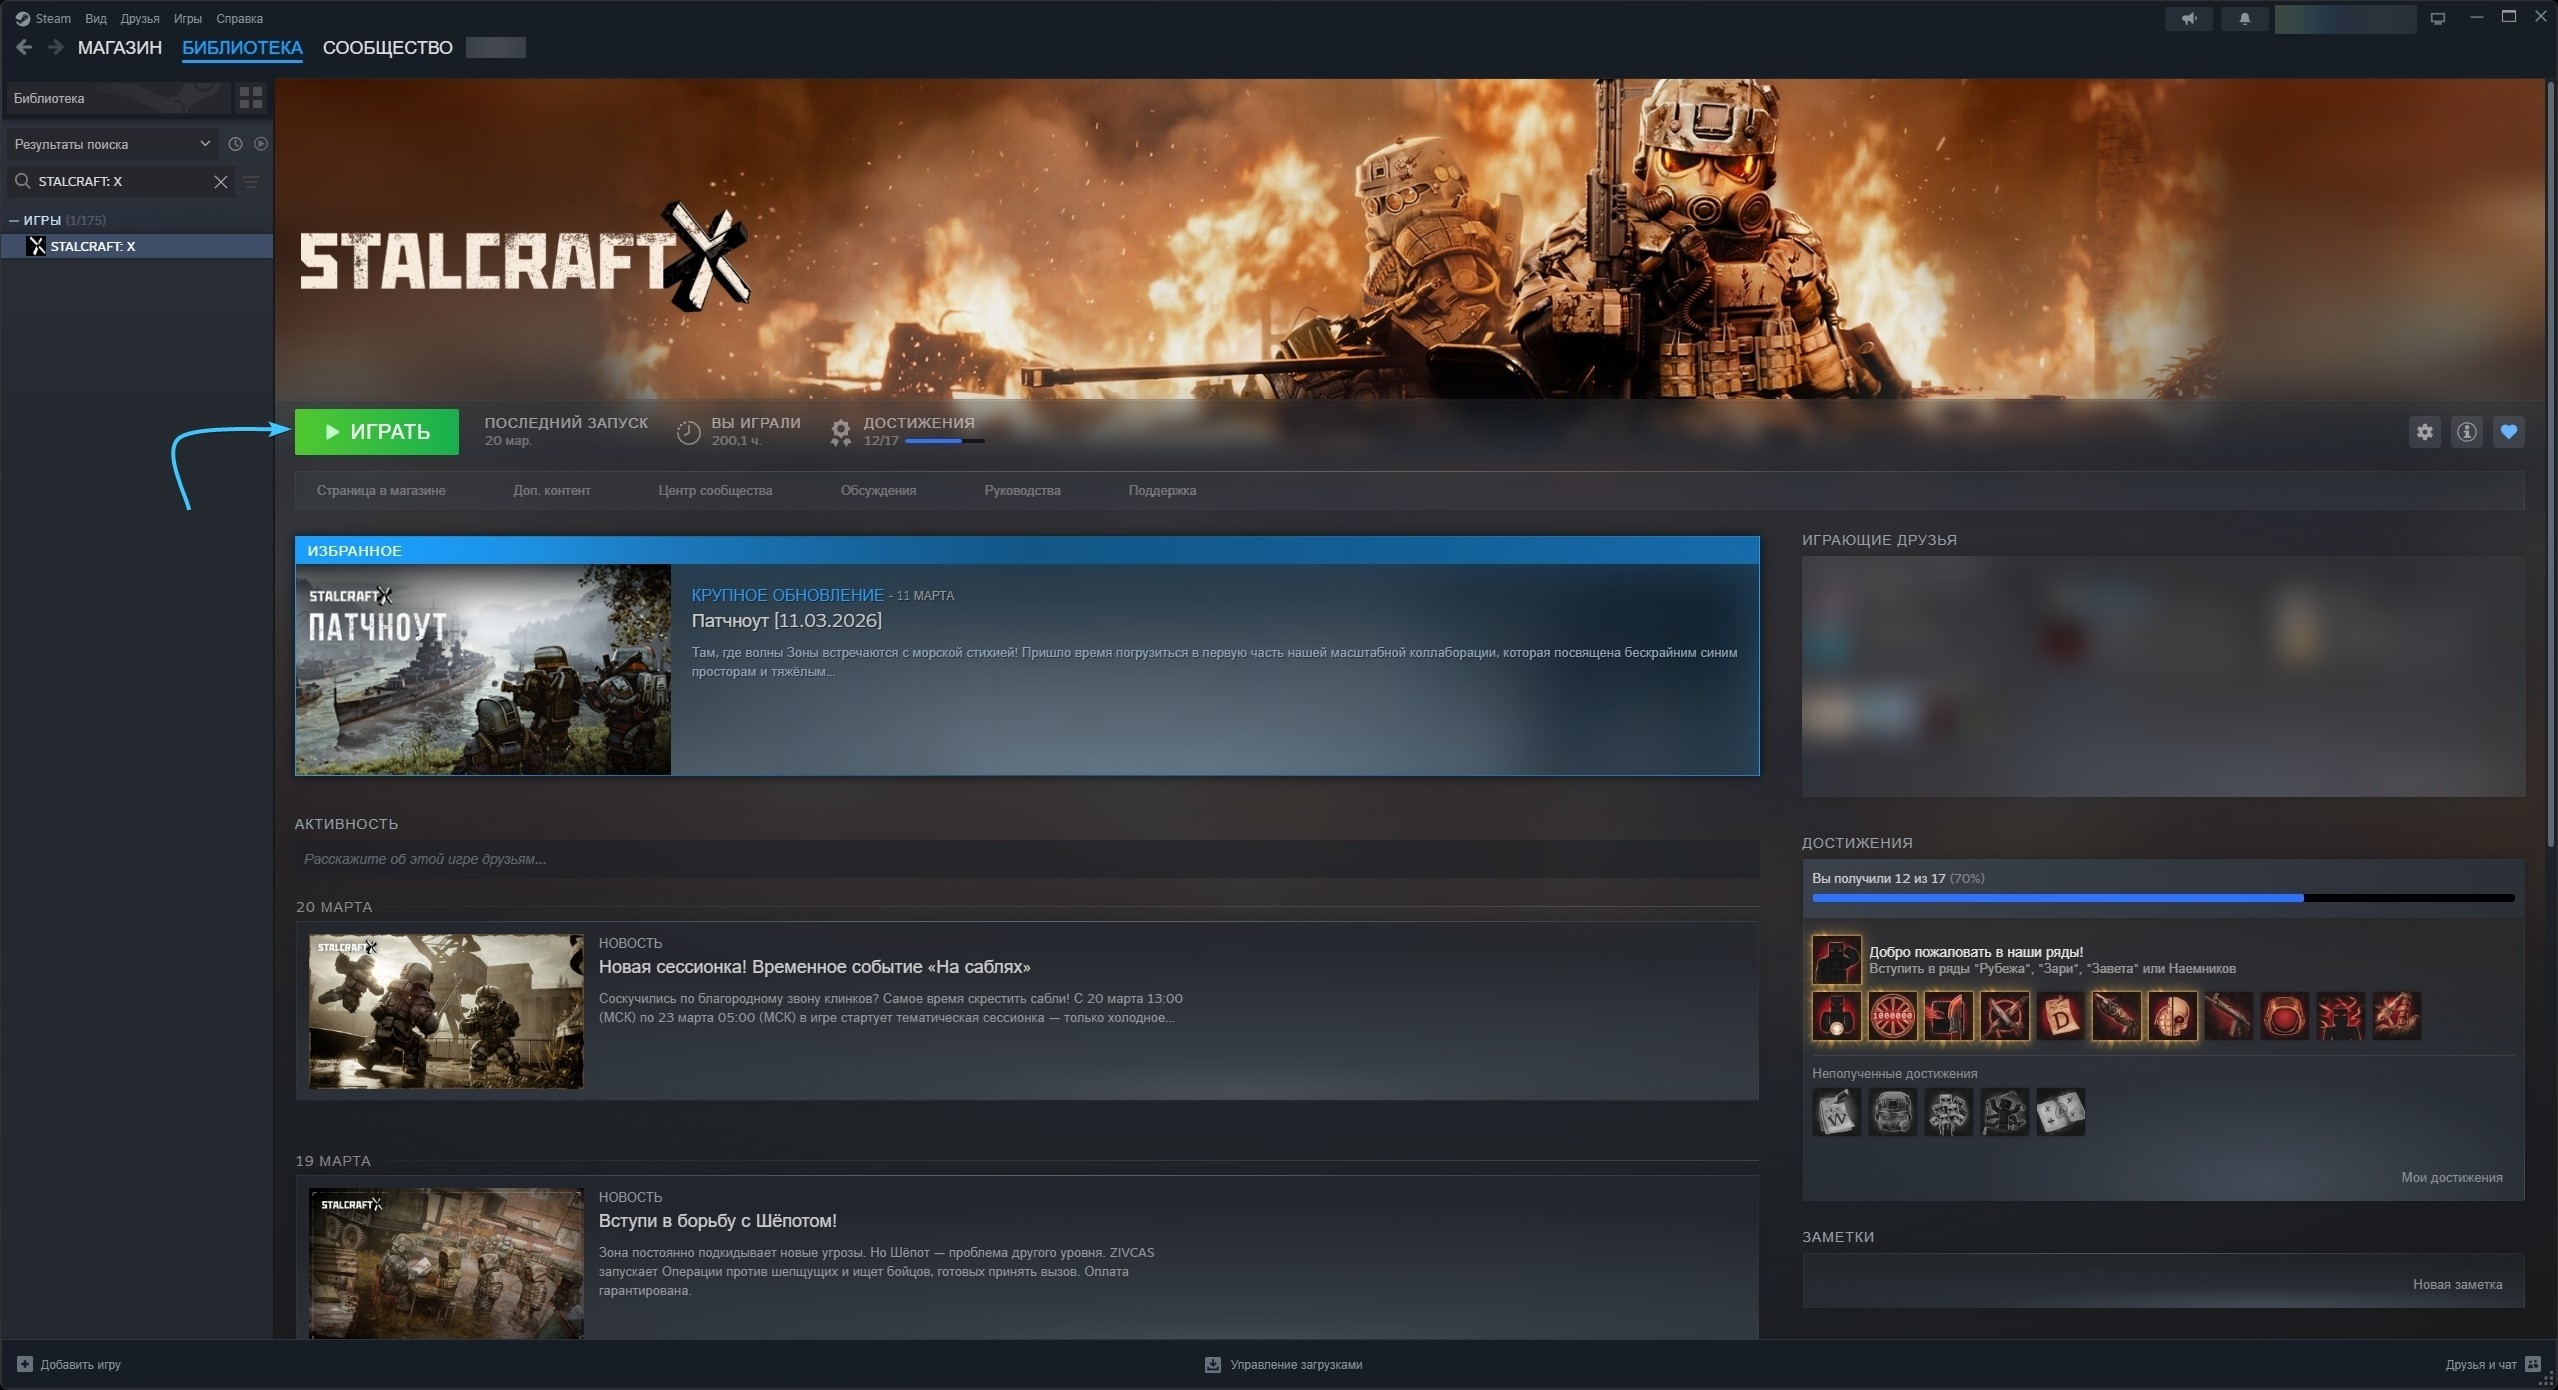The width and height of the screenshot is (2558, 1390).
Task: Open the Друзья menu
Action: (x=140, y=19)
